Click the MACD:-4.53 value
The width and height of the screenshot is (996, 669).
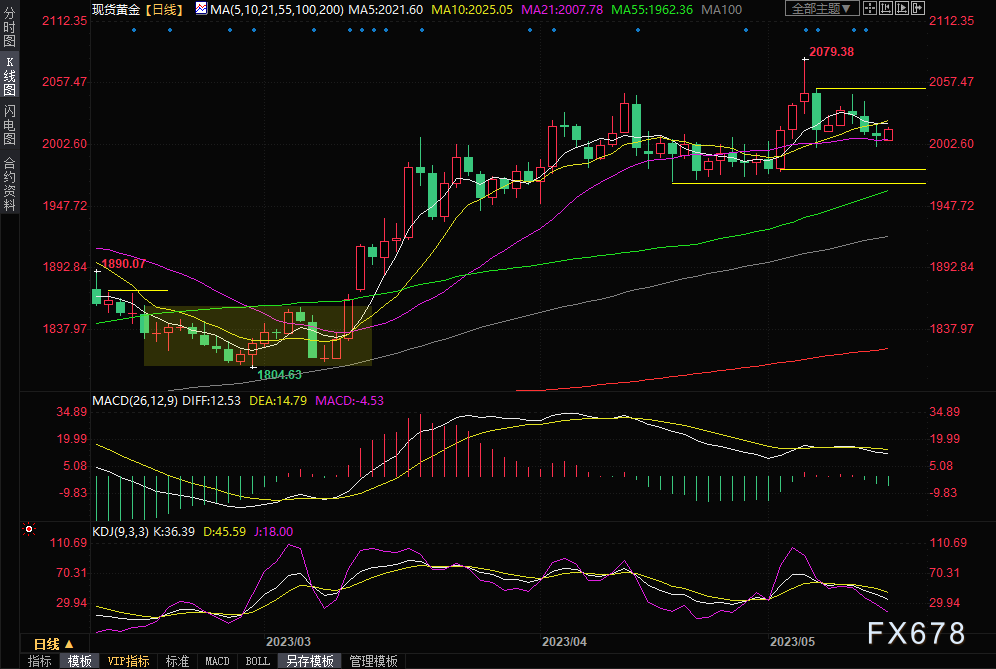pos(349,401)
